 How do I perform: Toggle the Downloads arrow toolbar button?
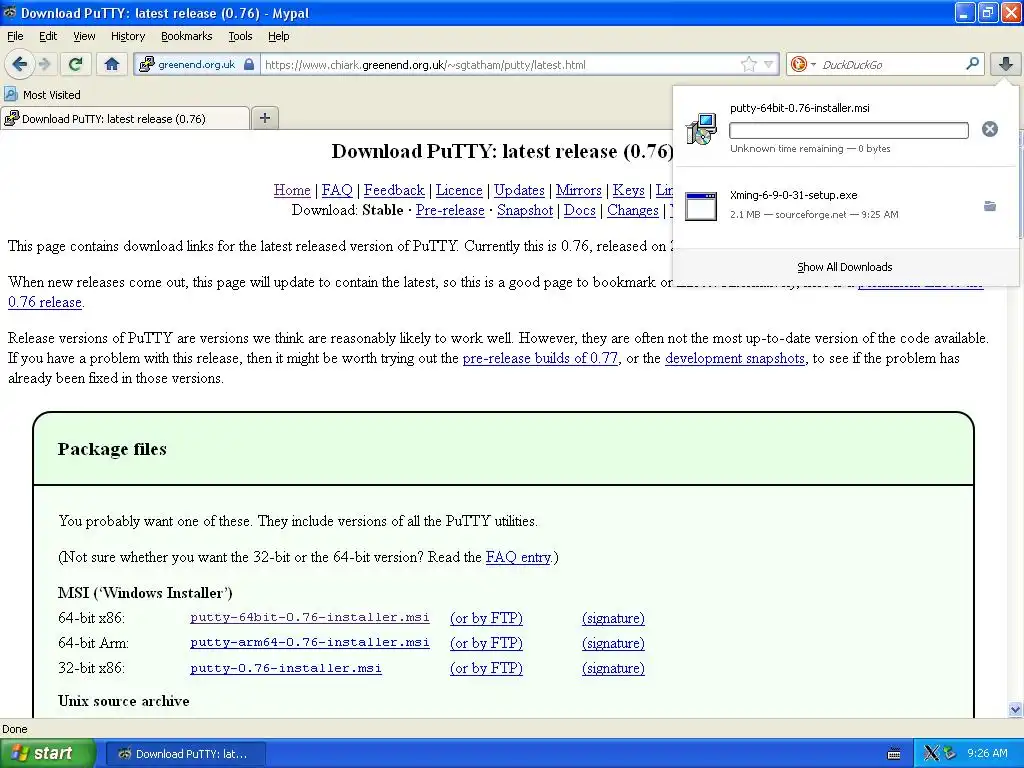coord(1006,64)
